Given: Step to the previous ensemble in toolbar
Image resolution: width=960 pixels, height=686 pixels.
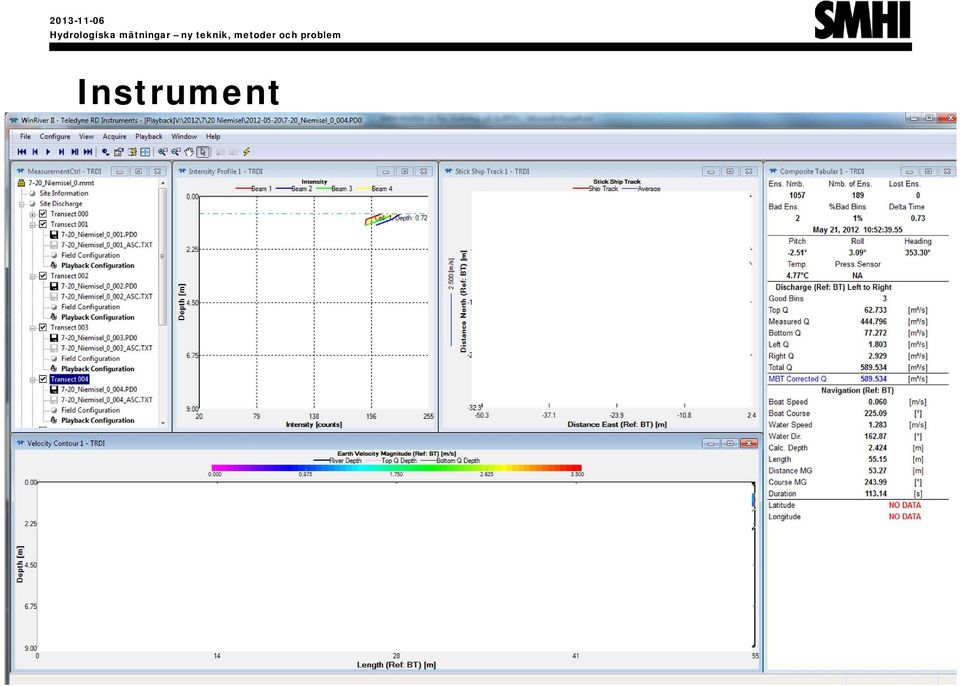Looking at the screenshot, I should point(35,152).
